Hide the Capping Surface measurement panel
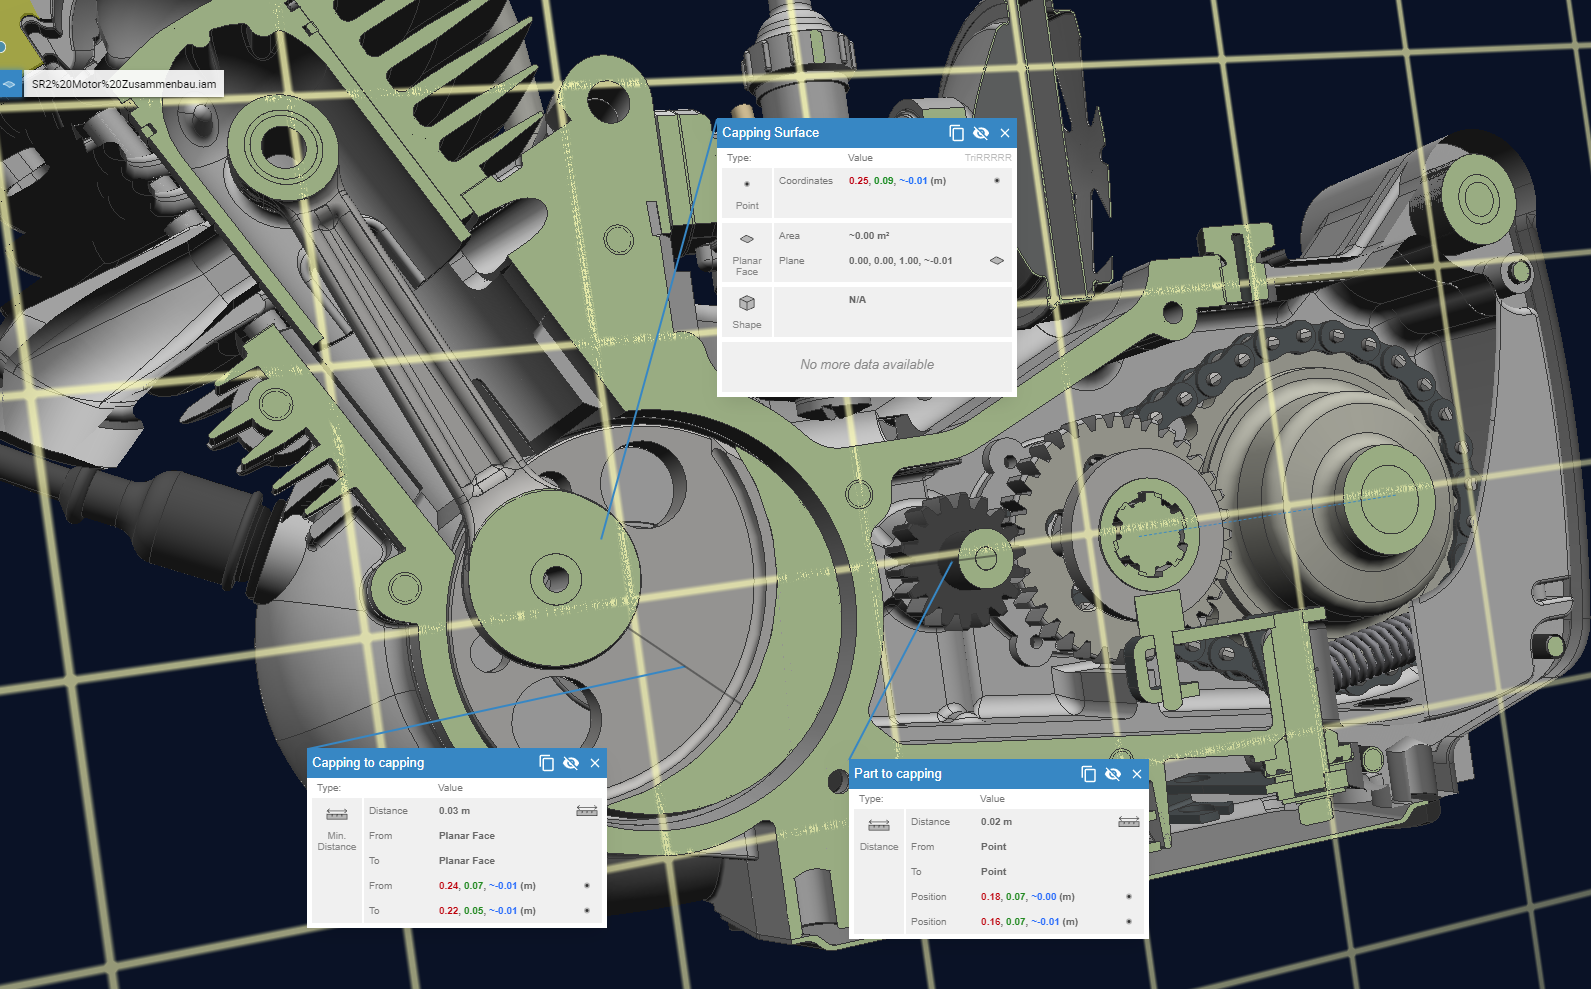 pos(981,133)
